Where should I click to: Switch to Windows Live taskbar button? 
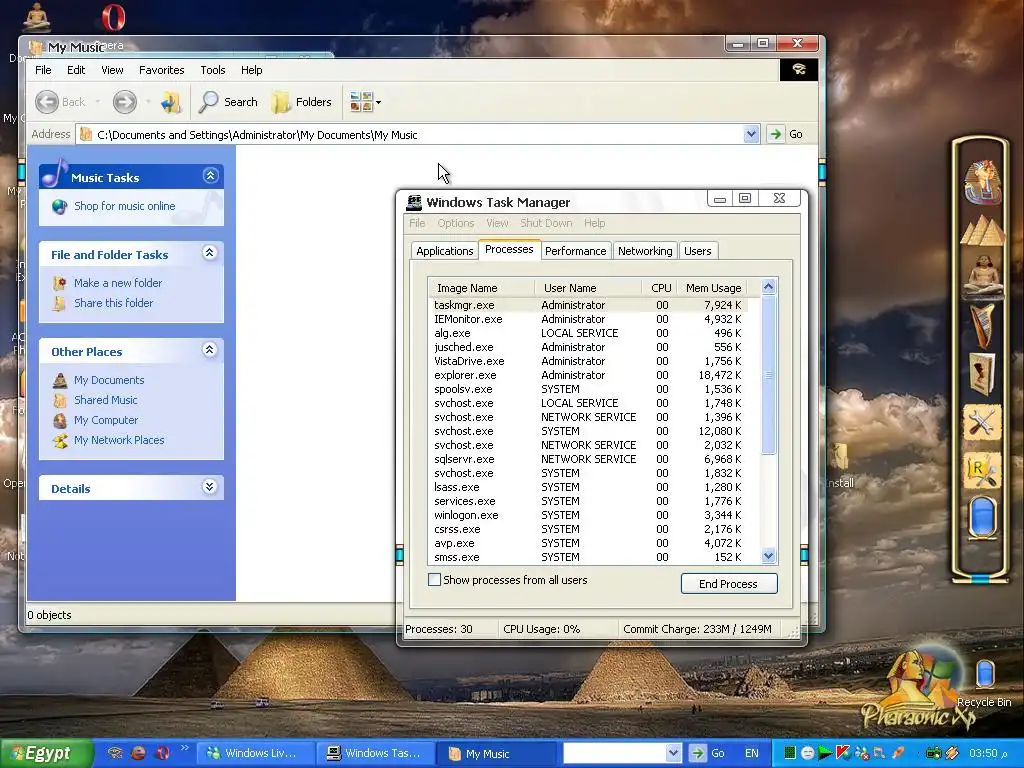(x=255, y=753)
